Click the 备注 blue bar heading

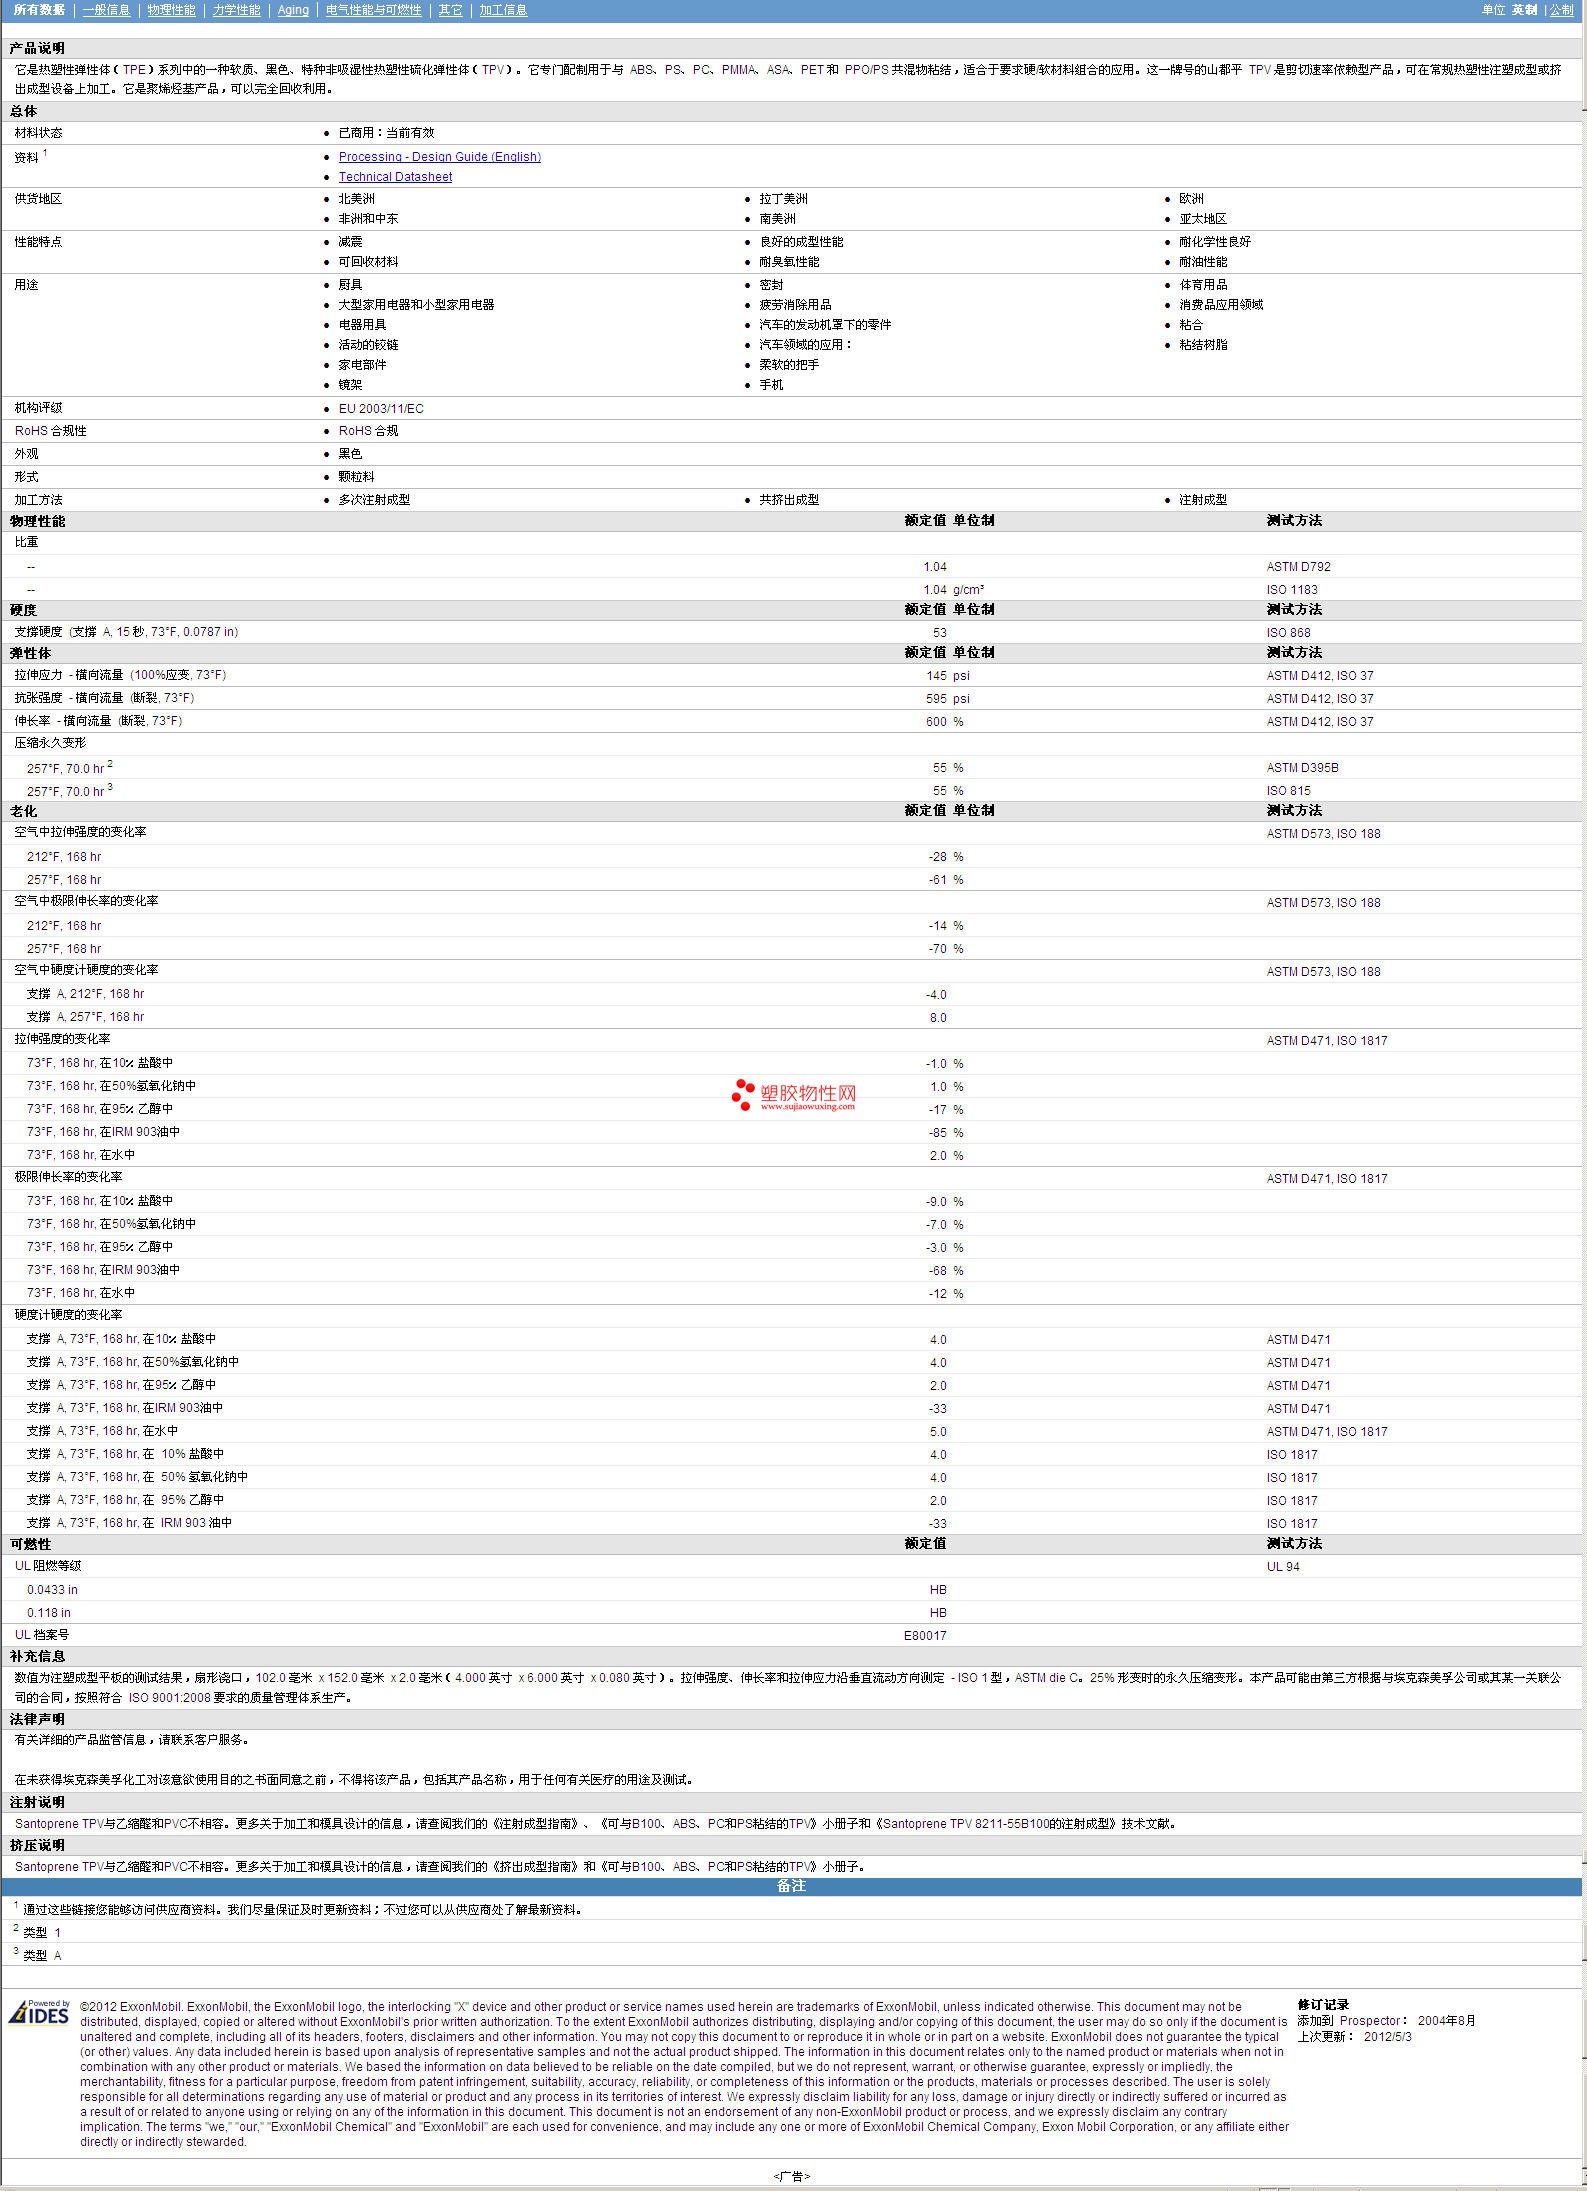click(791, 1886)
